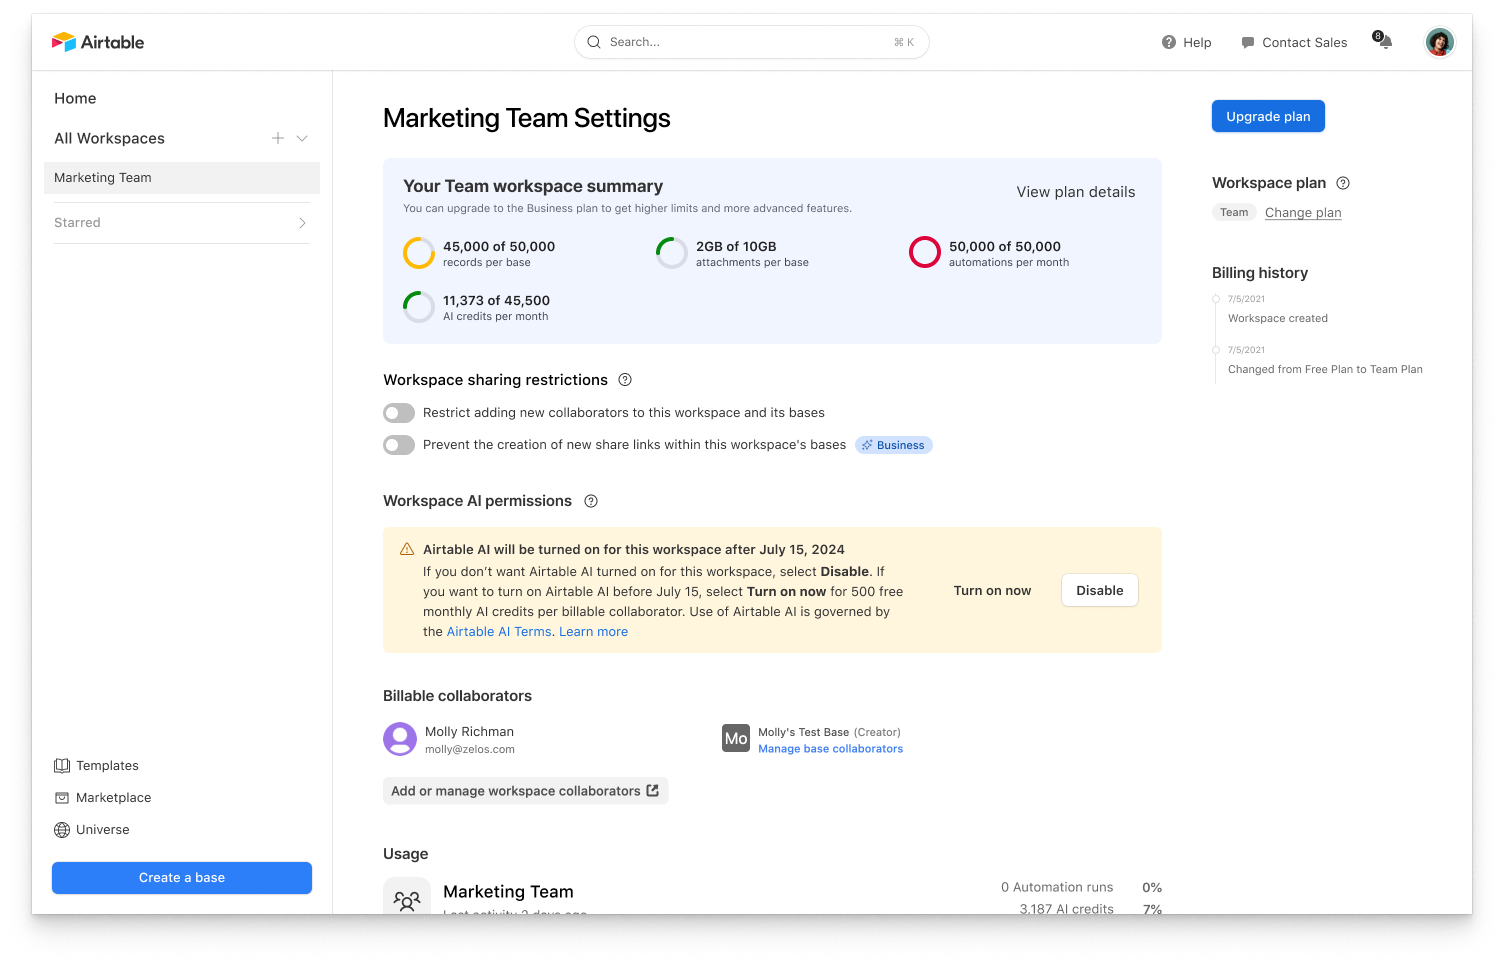This screenshot has height=964, width=1504.
Task: Click the plus icon beside All Workspaces
Action: point(278,138)
